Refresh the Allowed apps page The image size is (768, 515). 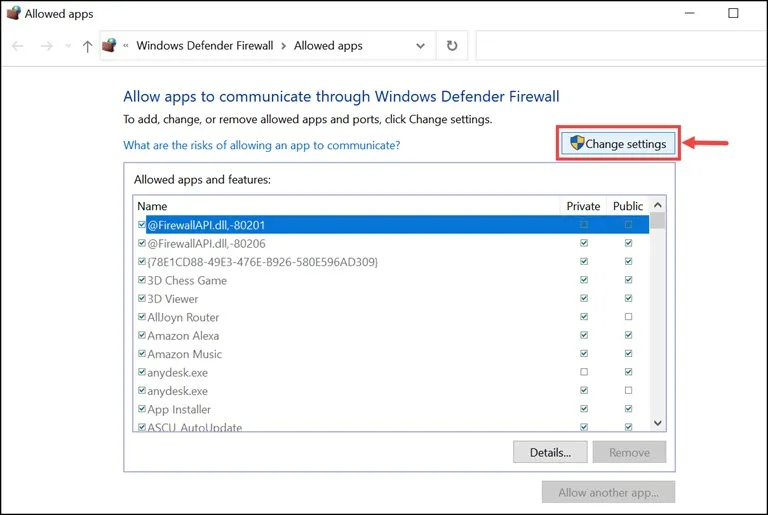452,46
